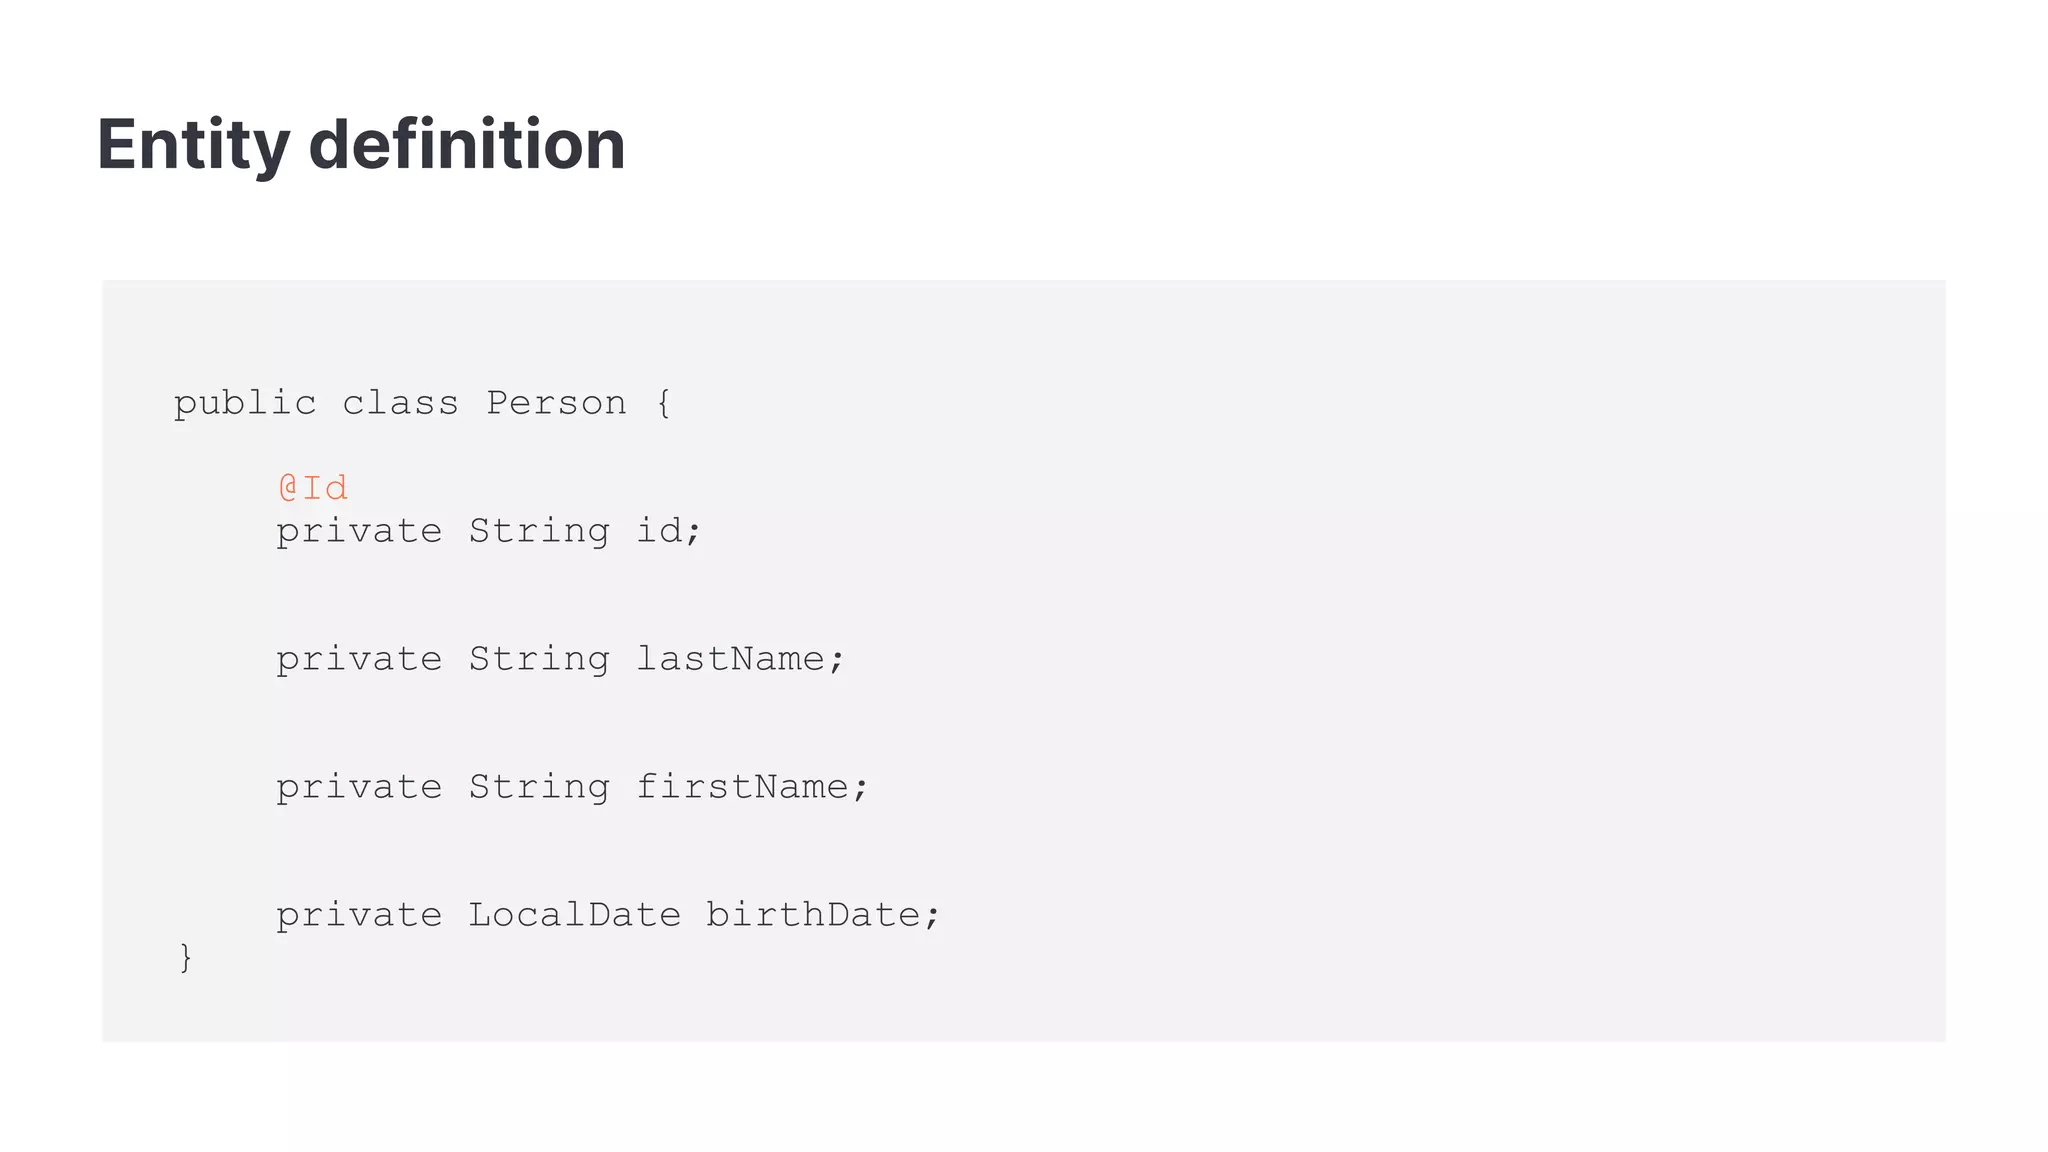Click the orange @Id annotation
2048x1152 pixels.
pos(313,488)
